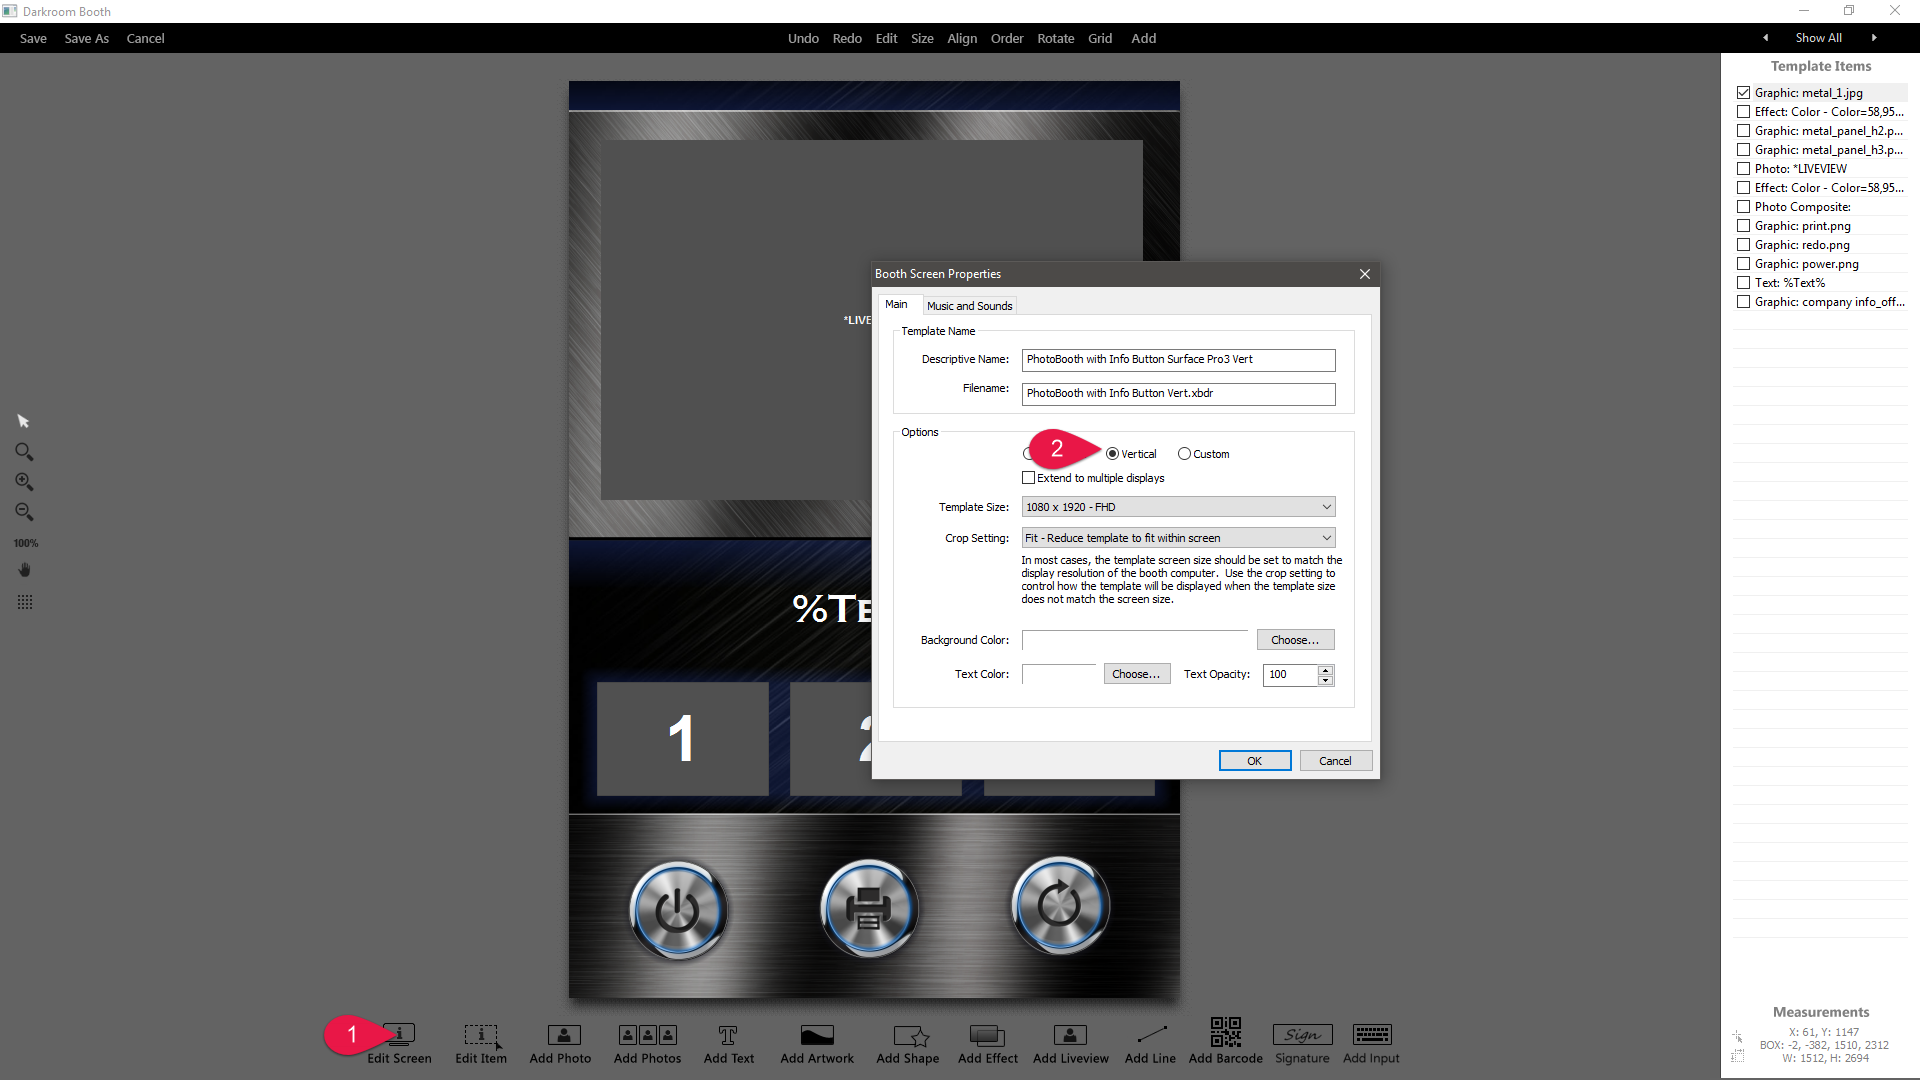Open the Align menu
Image resolution: width=1920 pixels, height=1080 pixels.
pos(961,38)
